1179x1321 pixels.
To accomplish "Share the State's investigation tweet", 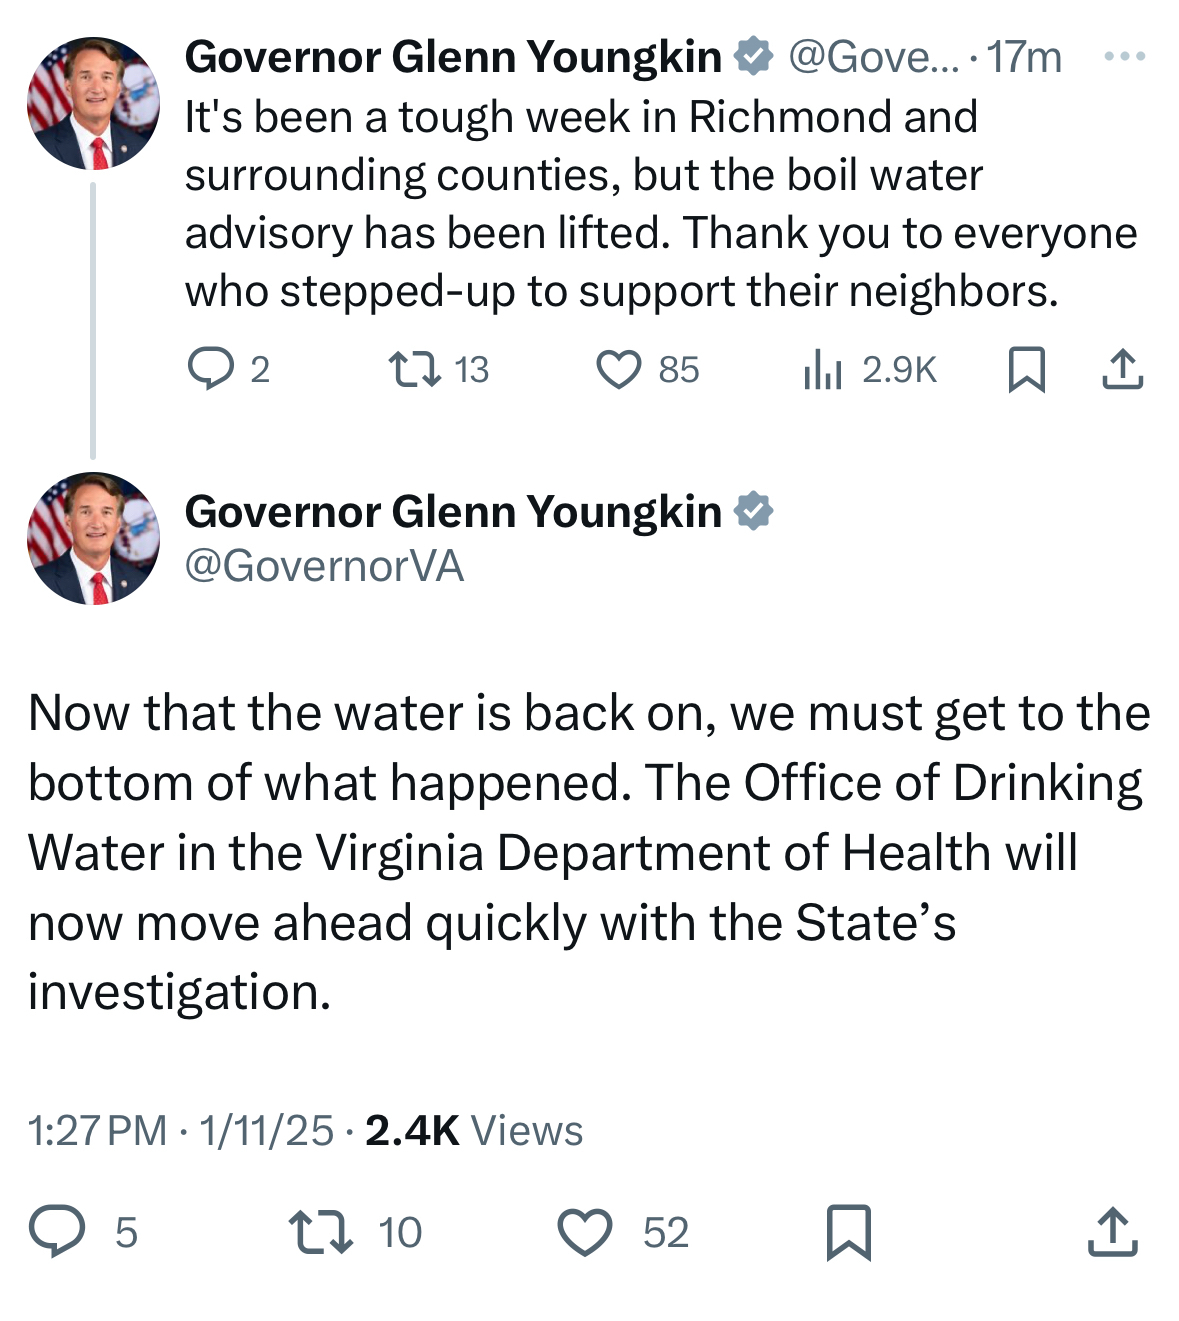I will pyautogui.click(x=1112, y=1231).
